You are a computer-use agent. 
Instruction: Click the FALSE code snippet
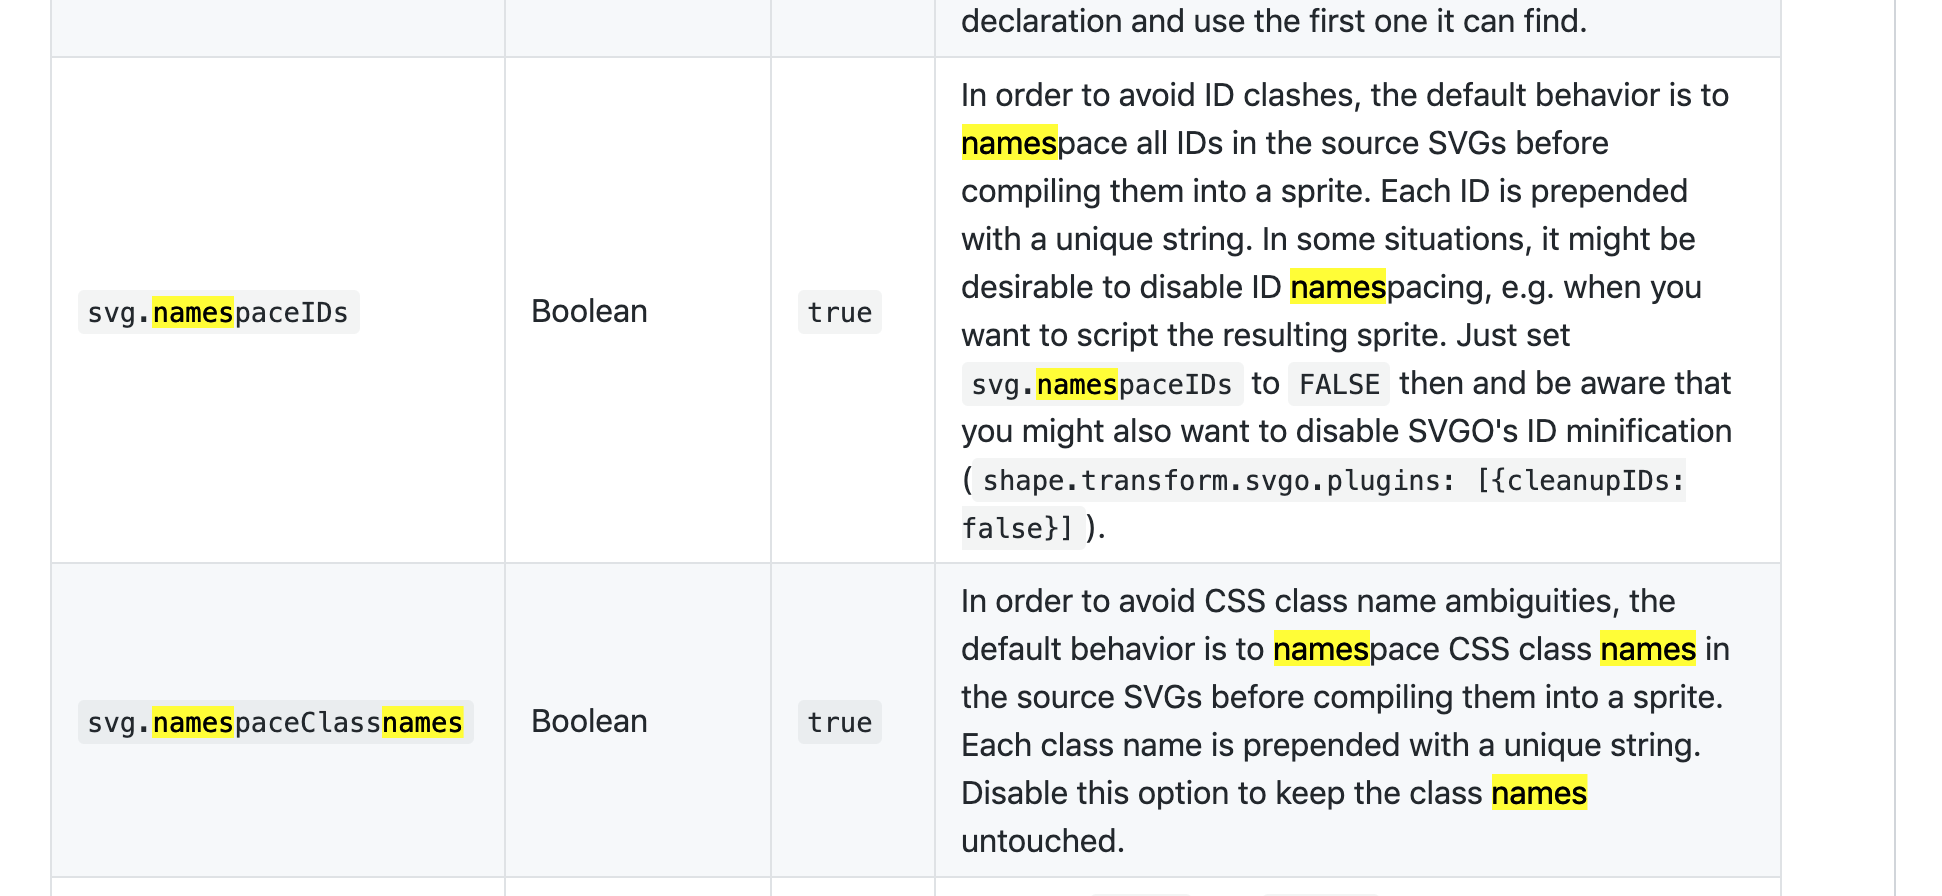[x=1339, y=384]
